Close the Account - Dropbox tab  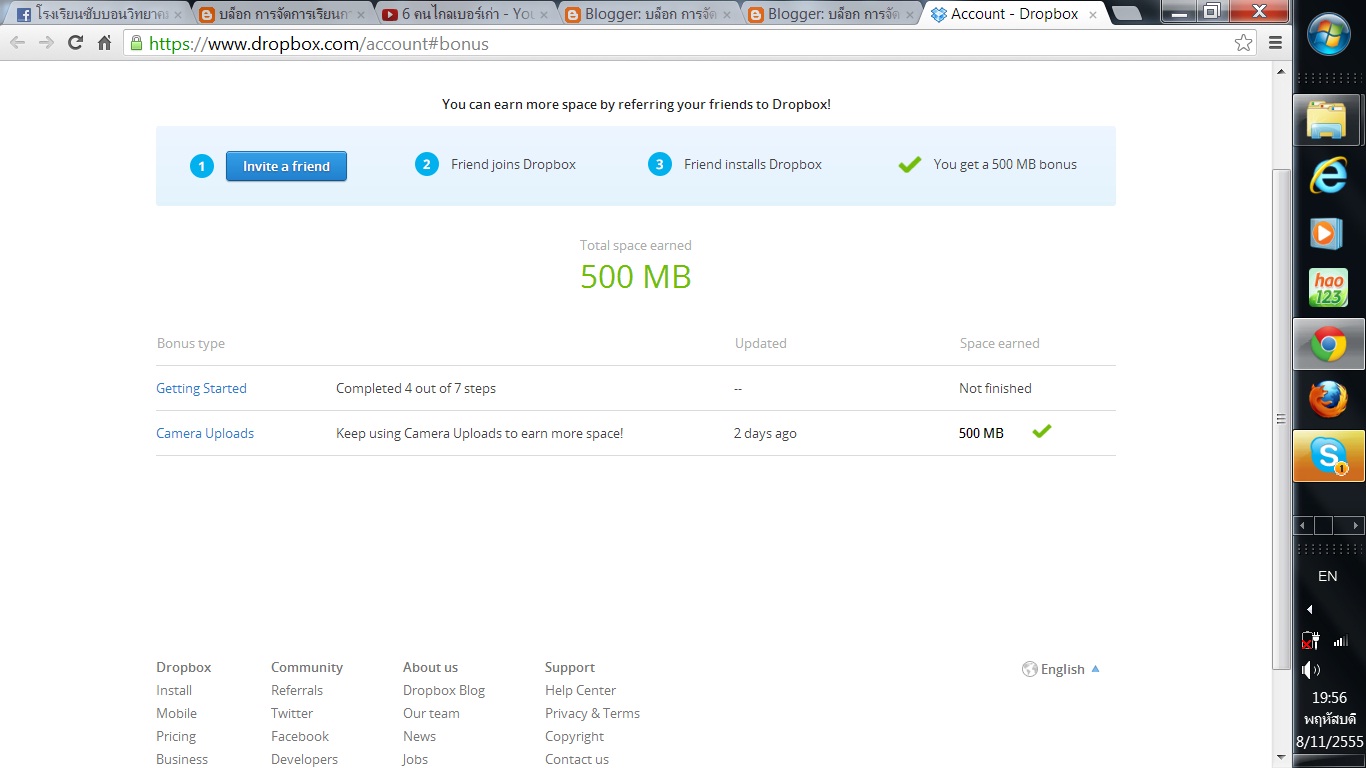pyautogui.click(x=1091, y=15)
